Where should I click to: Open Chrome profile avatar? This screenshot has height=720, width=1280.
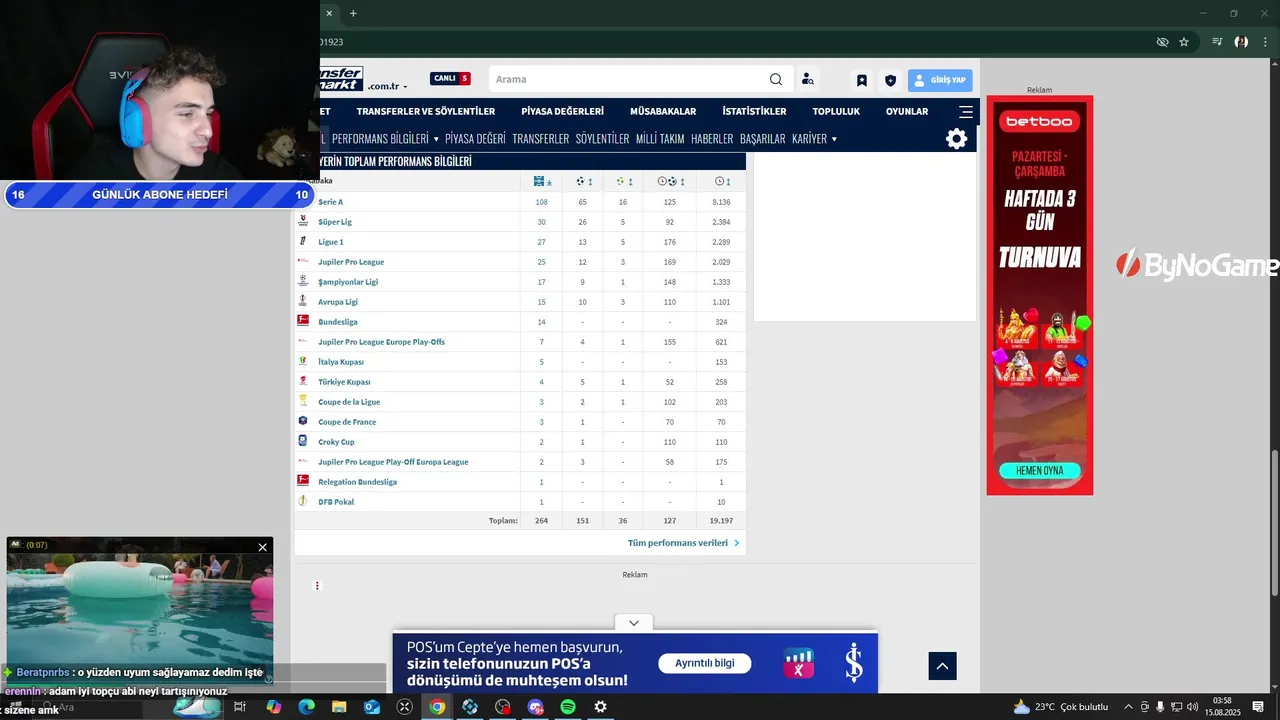(x=1241, y=42)
